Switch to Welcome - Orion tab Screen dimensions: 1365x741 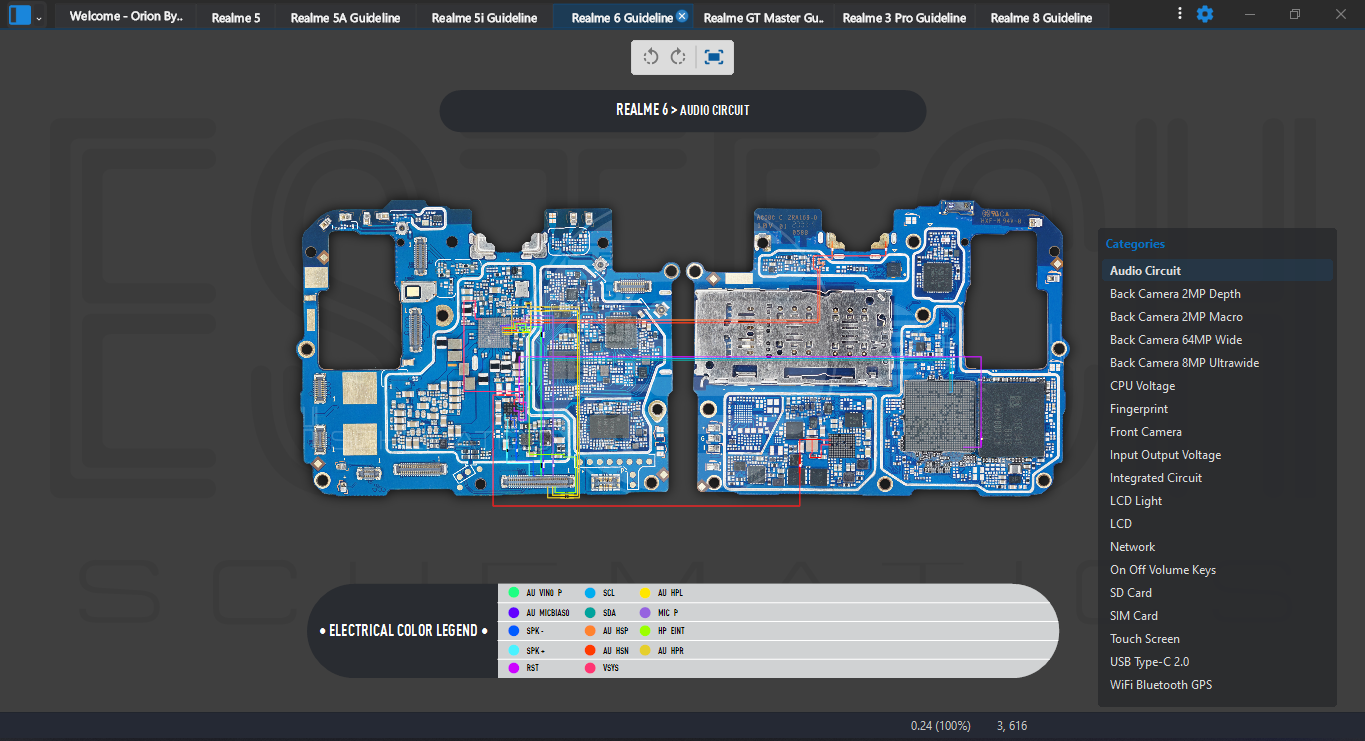(126, 17)
